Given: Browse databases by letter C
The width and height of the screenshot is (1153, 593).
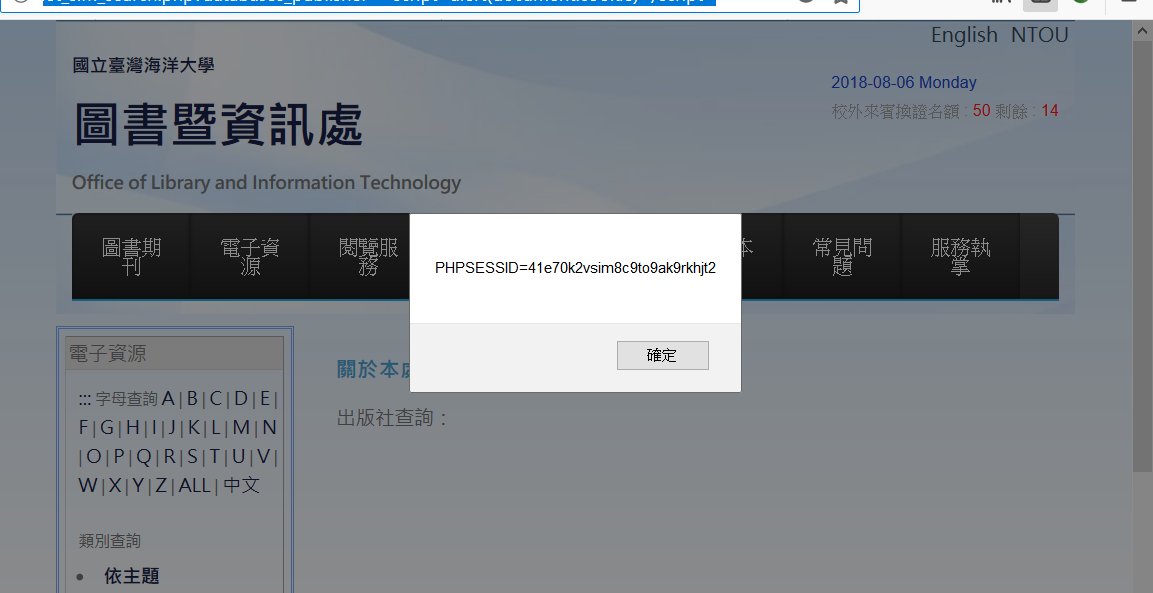Looking at the screenshot, I should click(215, 399).
